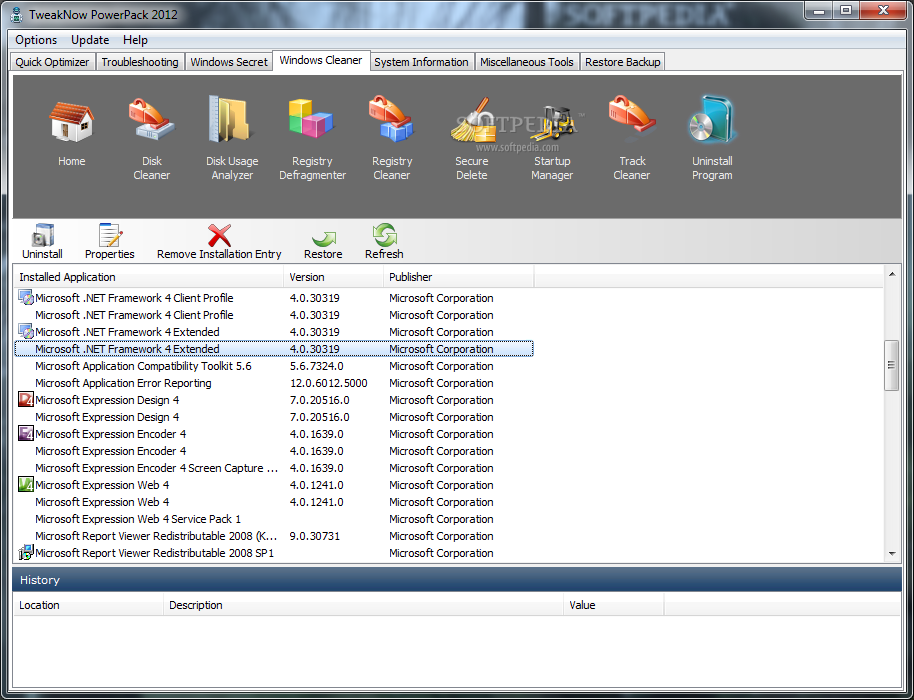Click Report Viewer Redistributable 2008 SP1 icon

(26, 553)
